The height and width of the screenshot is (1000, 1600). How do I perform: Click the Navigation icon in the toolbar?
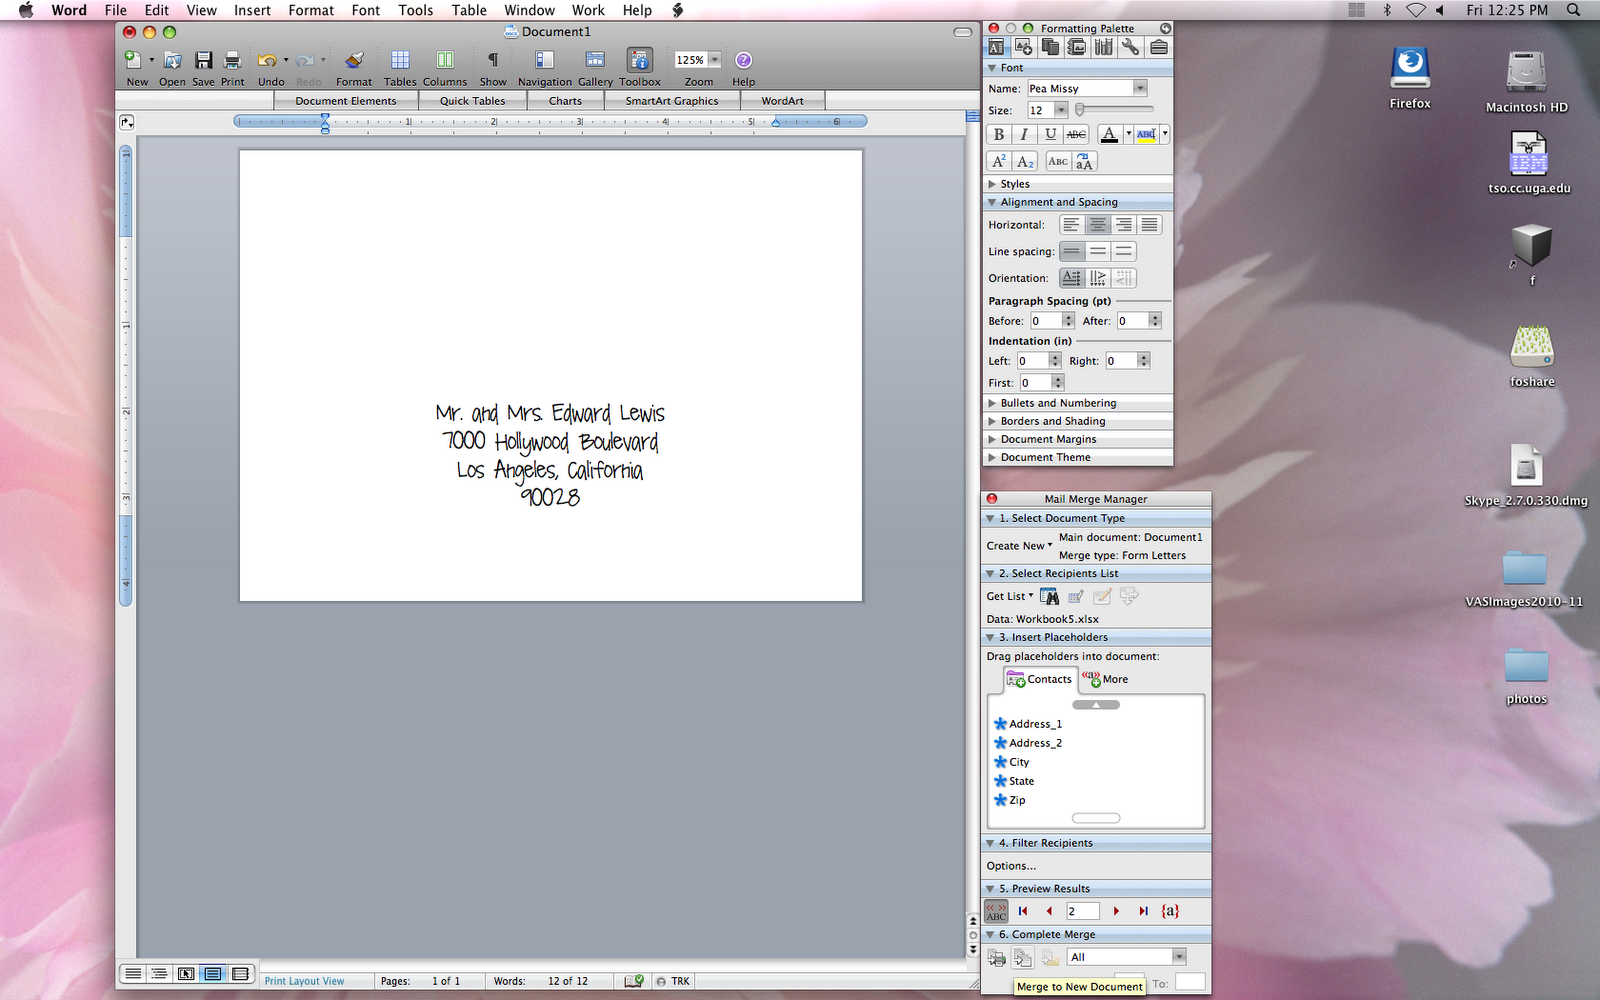click(x=544, y=60)
